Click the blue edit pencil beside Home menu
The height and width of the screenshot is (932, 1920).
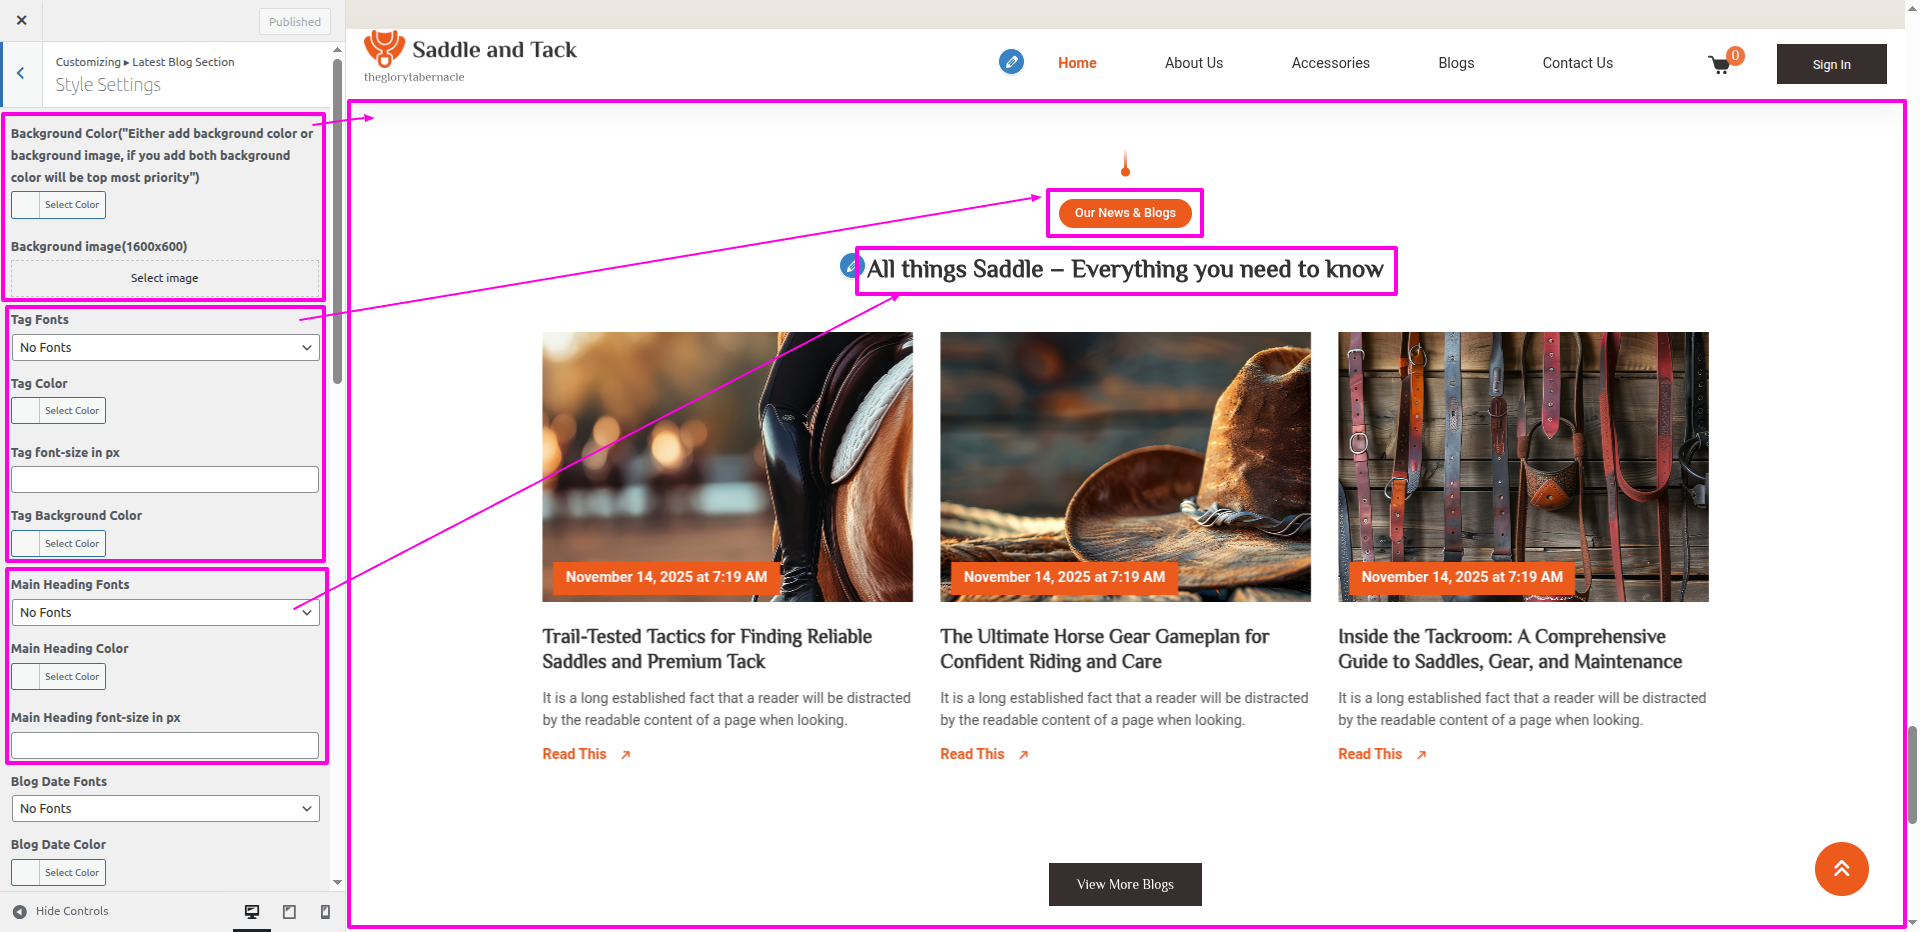tap(1011, 62)
